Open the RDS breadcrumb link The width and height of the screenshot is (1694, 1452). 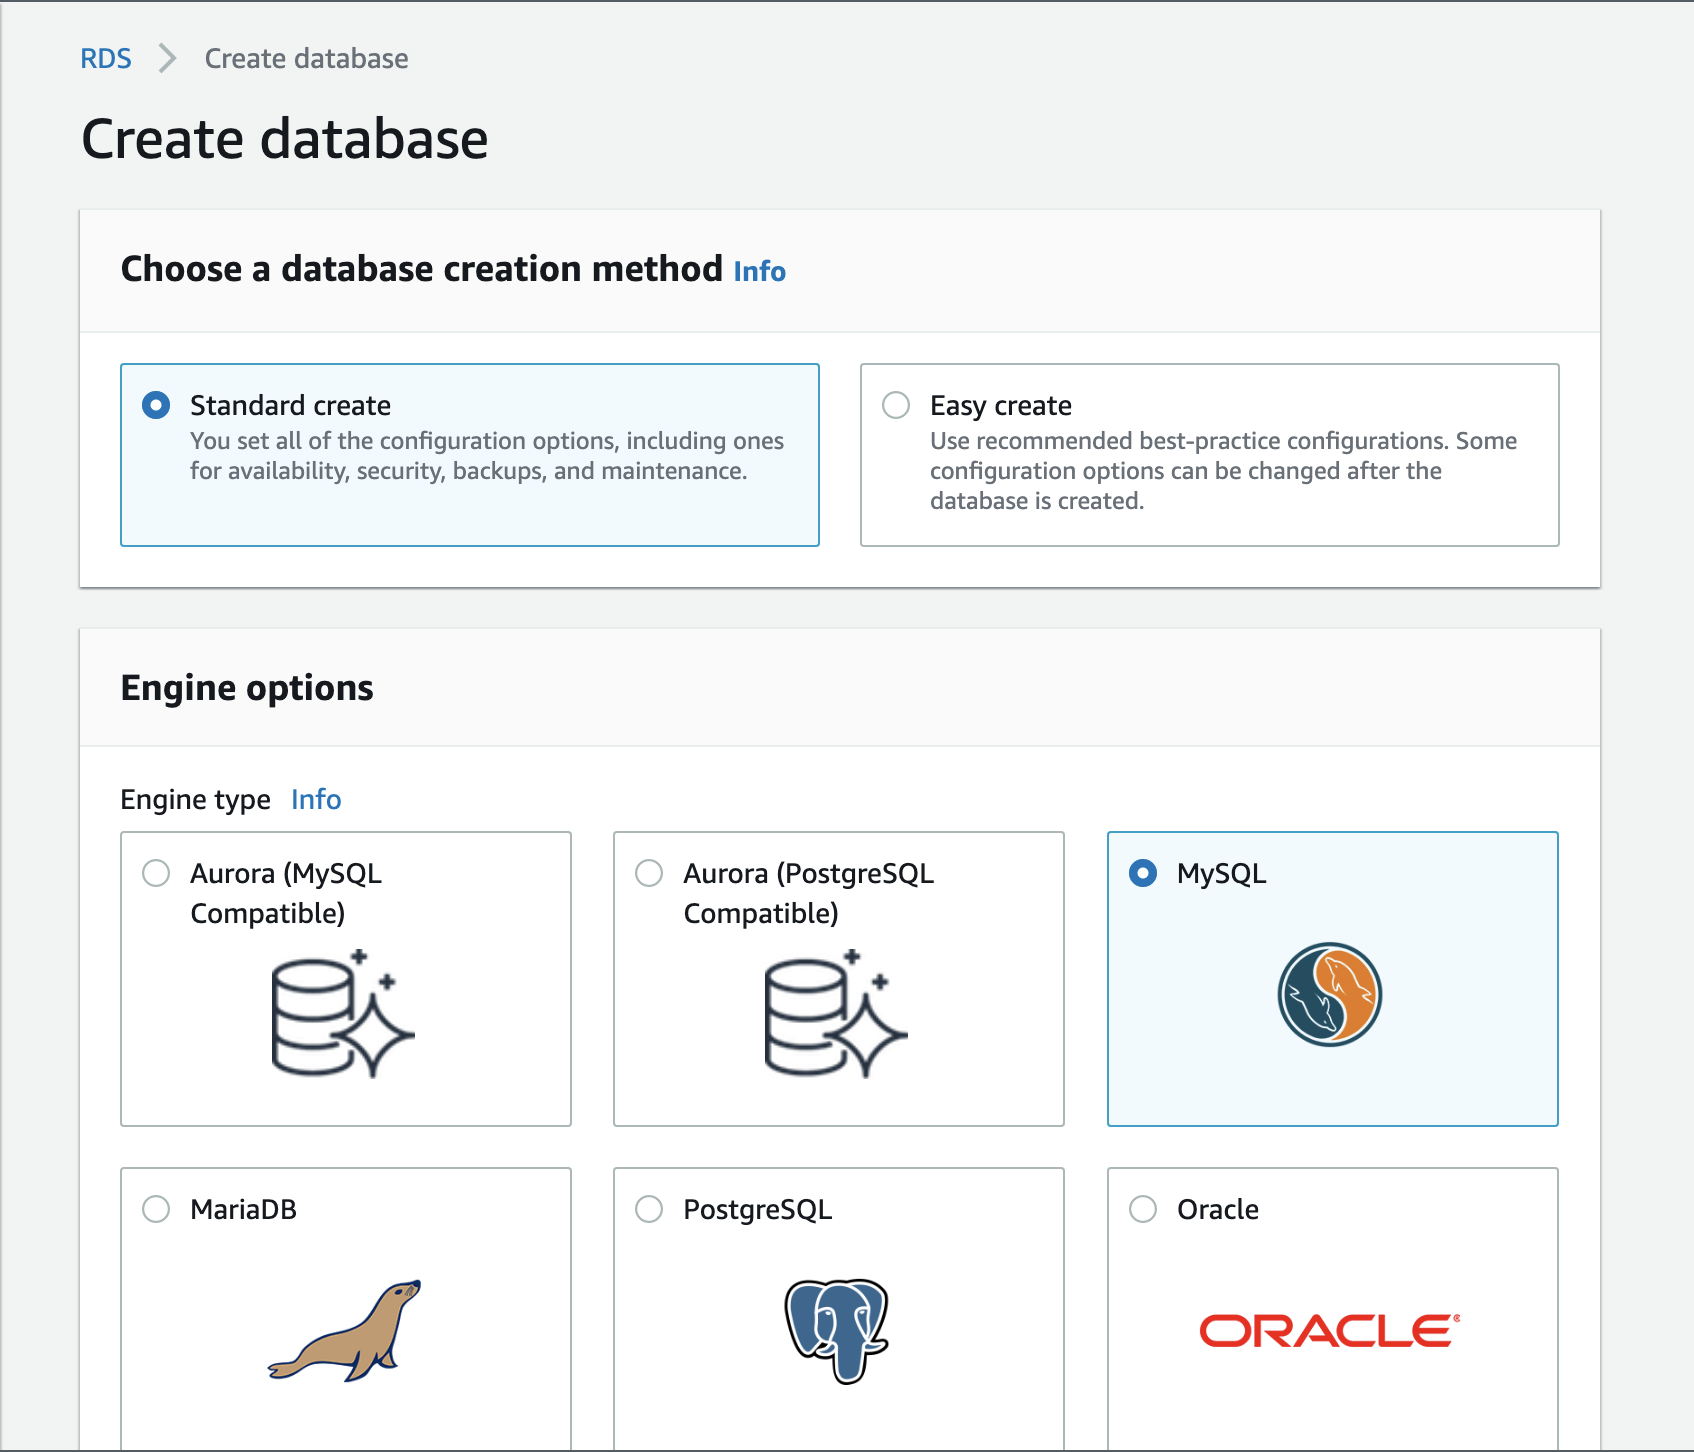[x=106, y=59]
